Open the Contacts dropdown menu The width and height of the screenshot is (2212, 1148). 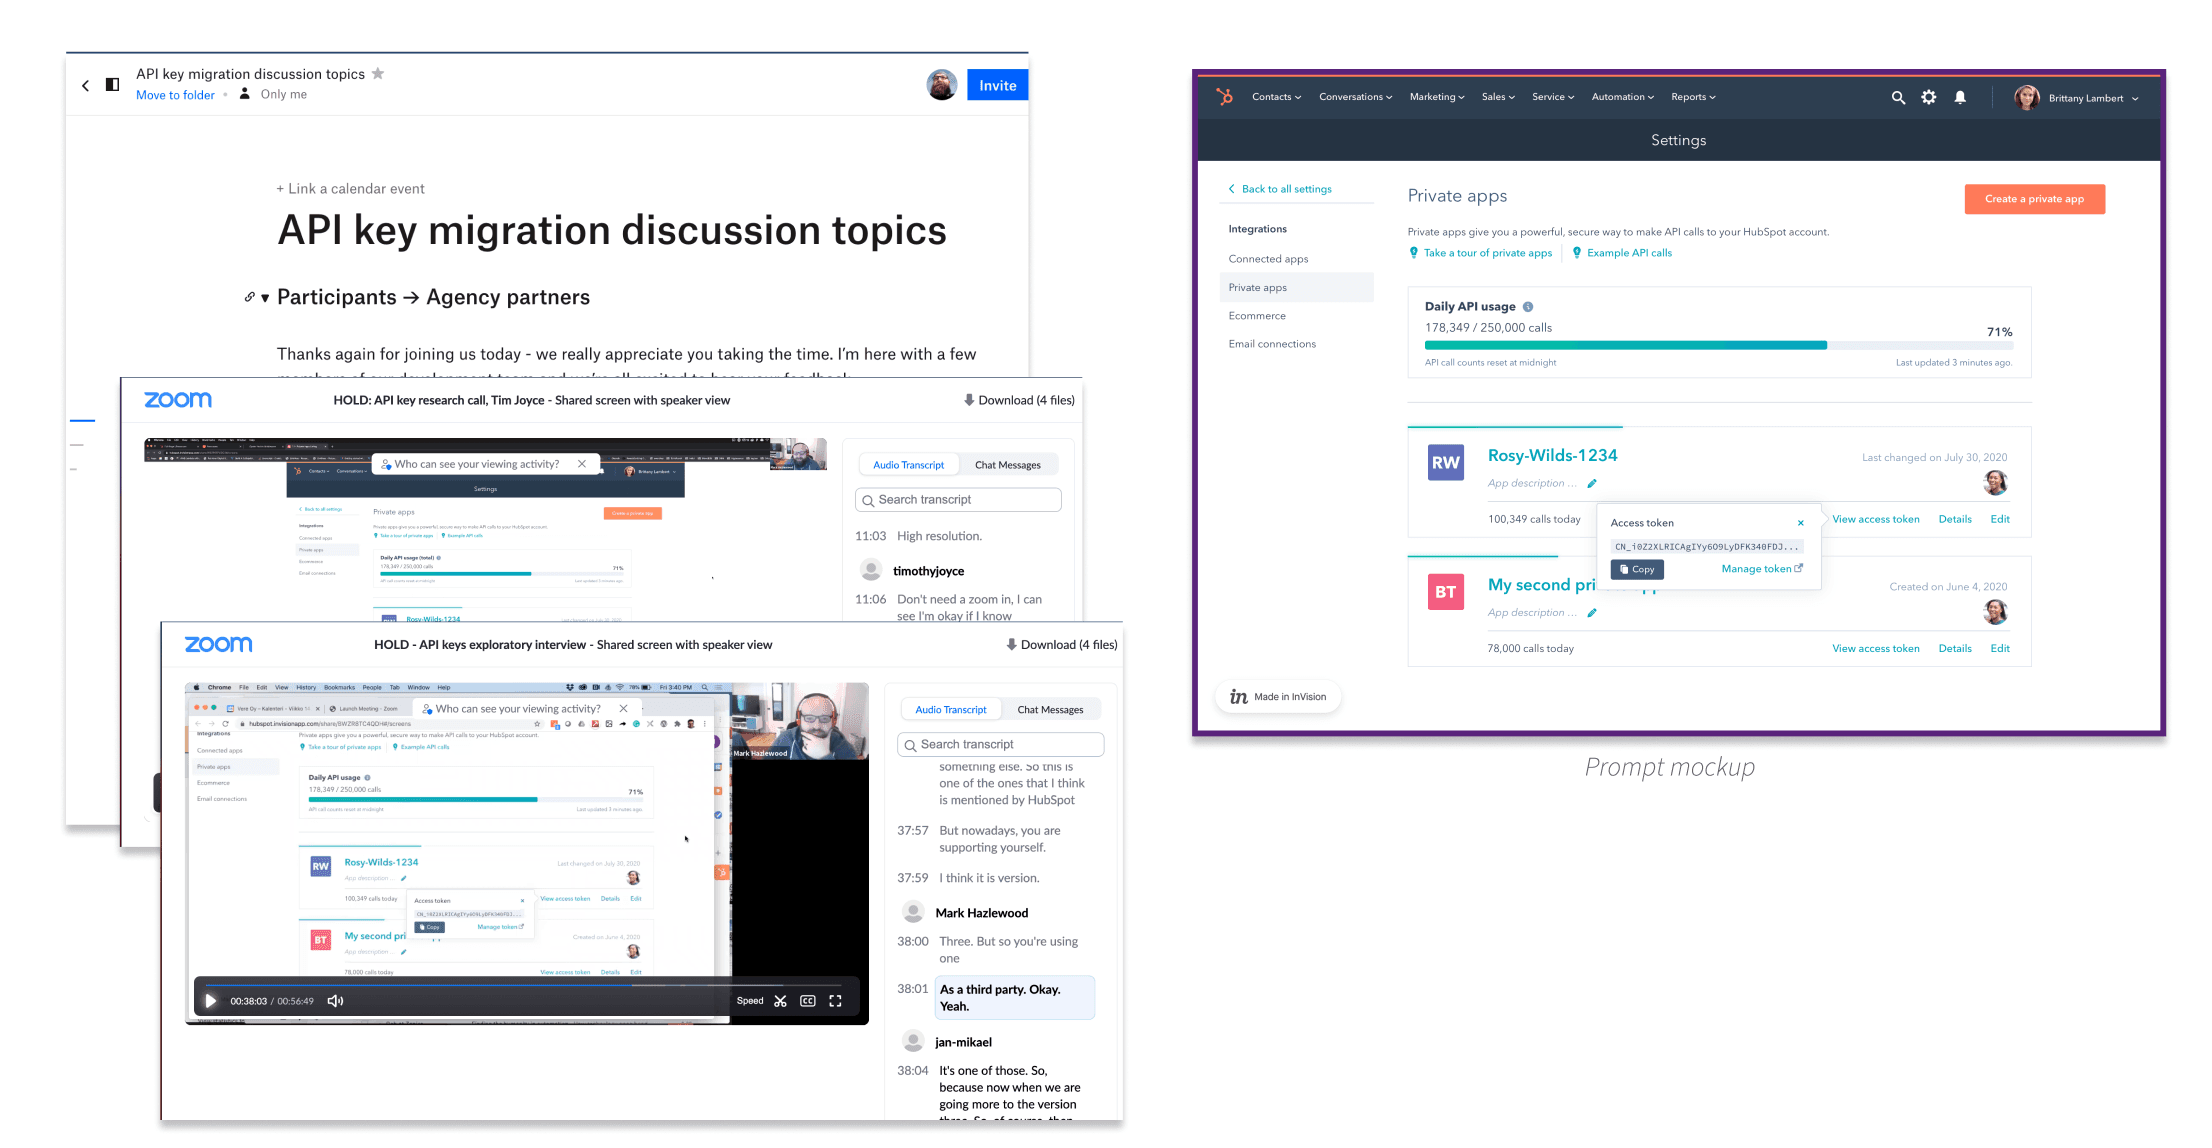pos(1276,97)
